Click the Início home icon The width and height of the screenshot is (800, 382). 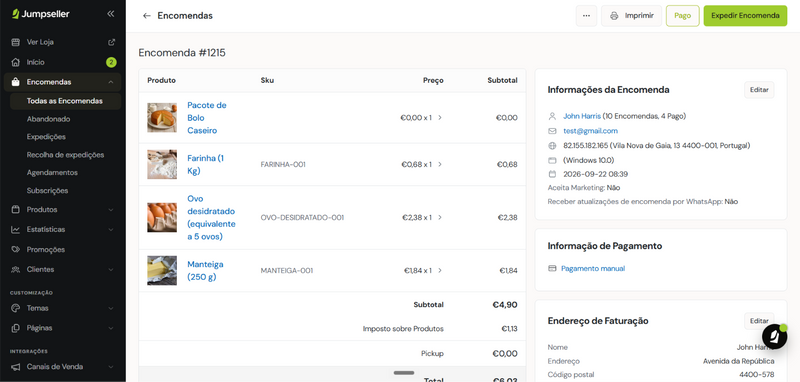pyautogui.click(x=16, y=62)
